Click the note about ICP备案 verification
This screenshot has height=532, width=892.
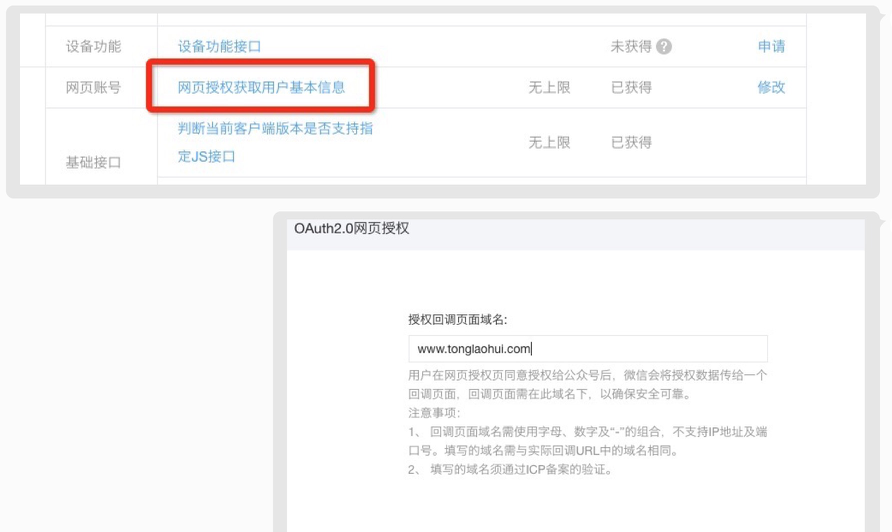[x=515, y=469]
